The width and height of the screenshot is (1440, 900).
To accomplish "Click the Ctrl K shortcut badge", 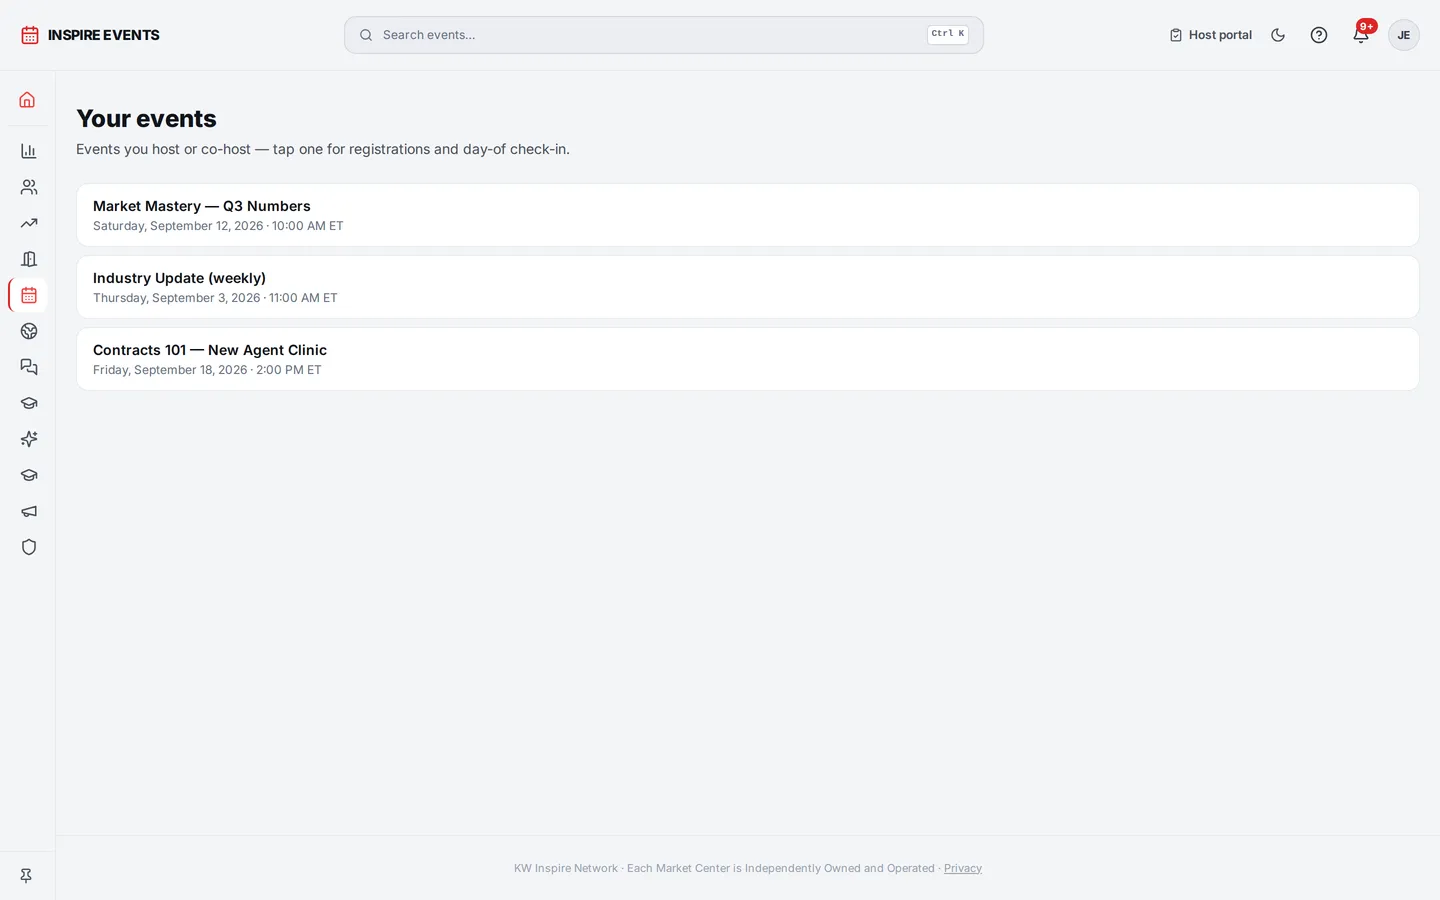I will pyautogui.click(x=948, y=34).
